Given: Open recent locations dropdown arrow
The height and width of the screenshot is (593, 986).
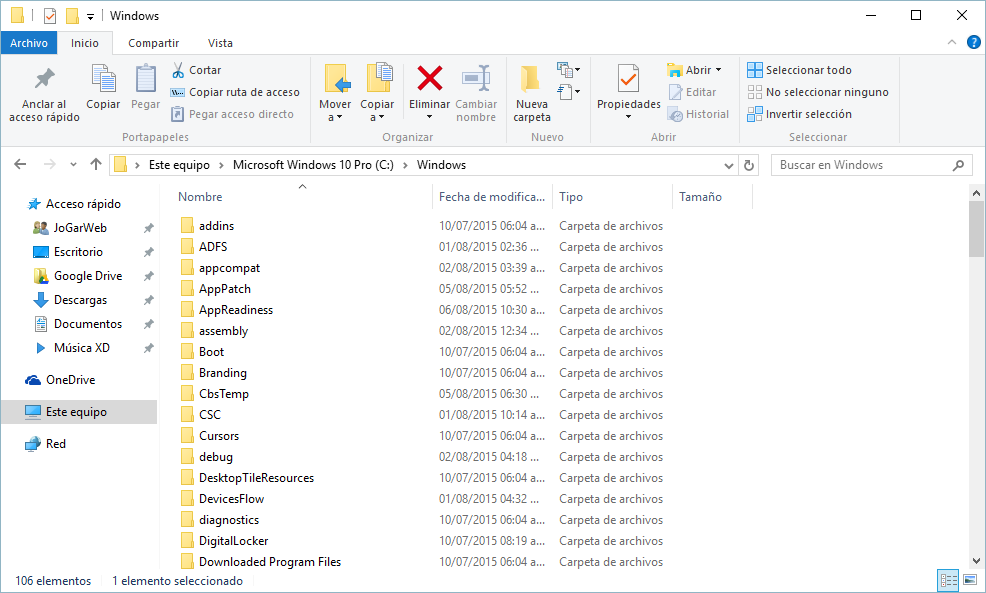Looking at the screenshot, I should coord(74,165).
